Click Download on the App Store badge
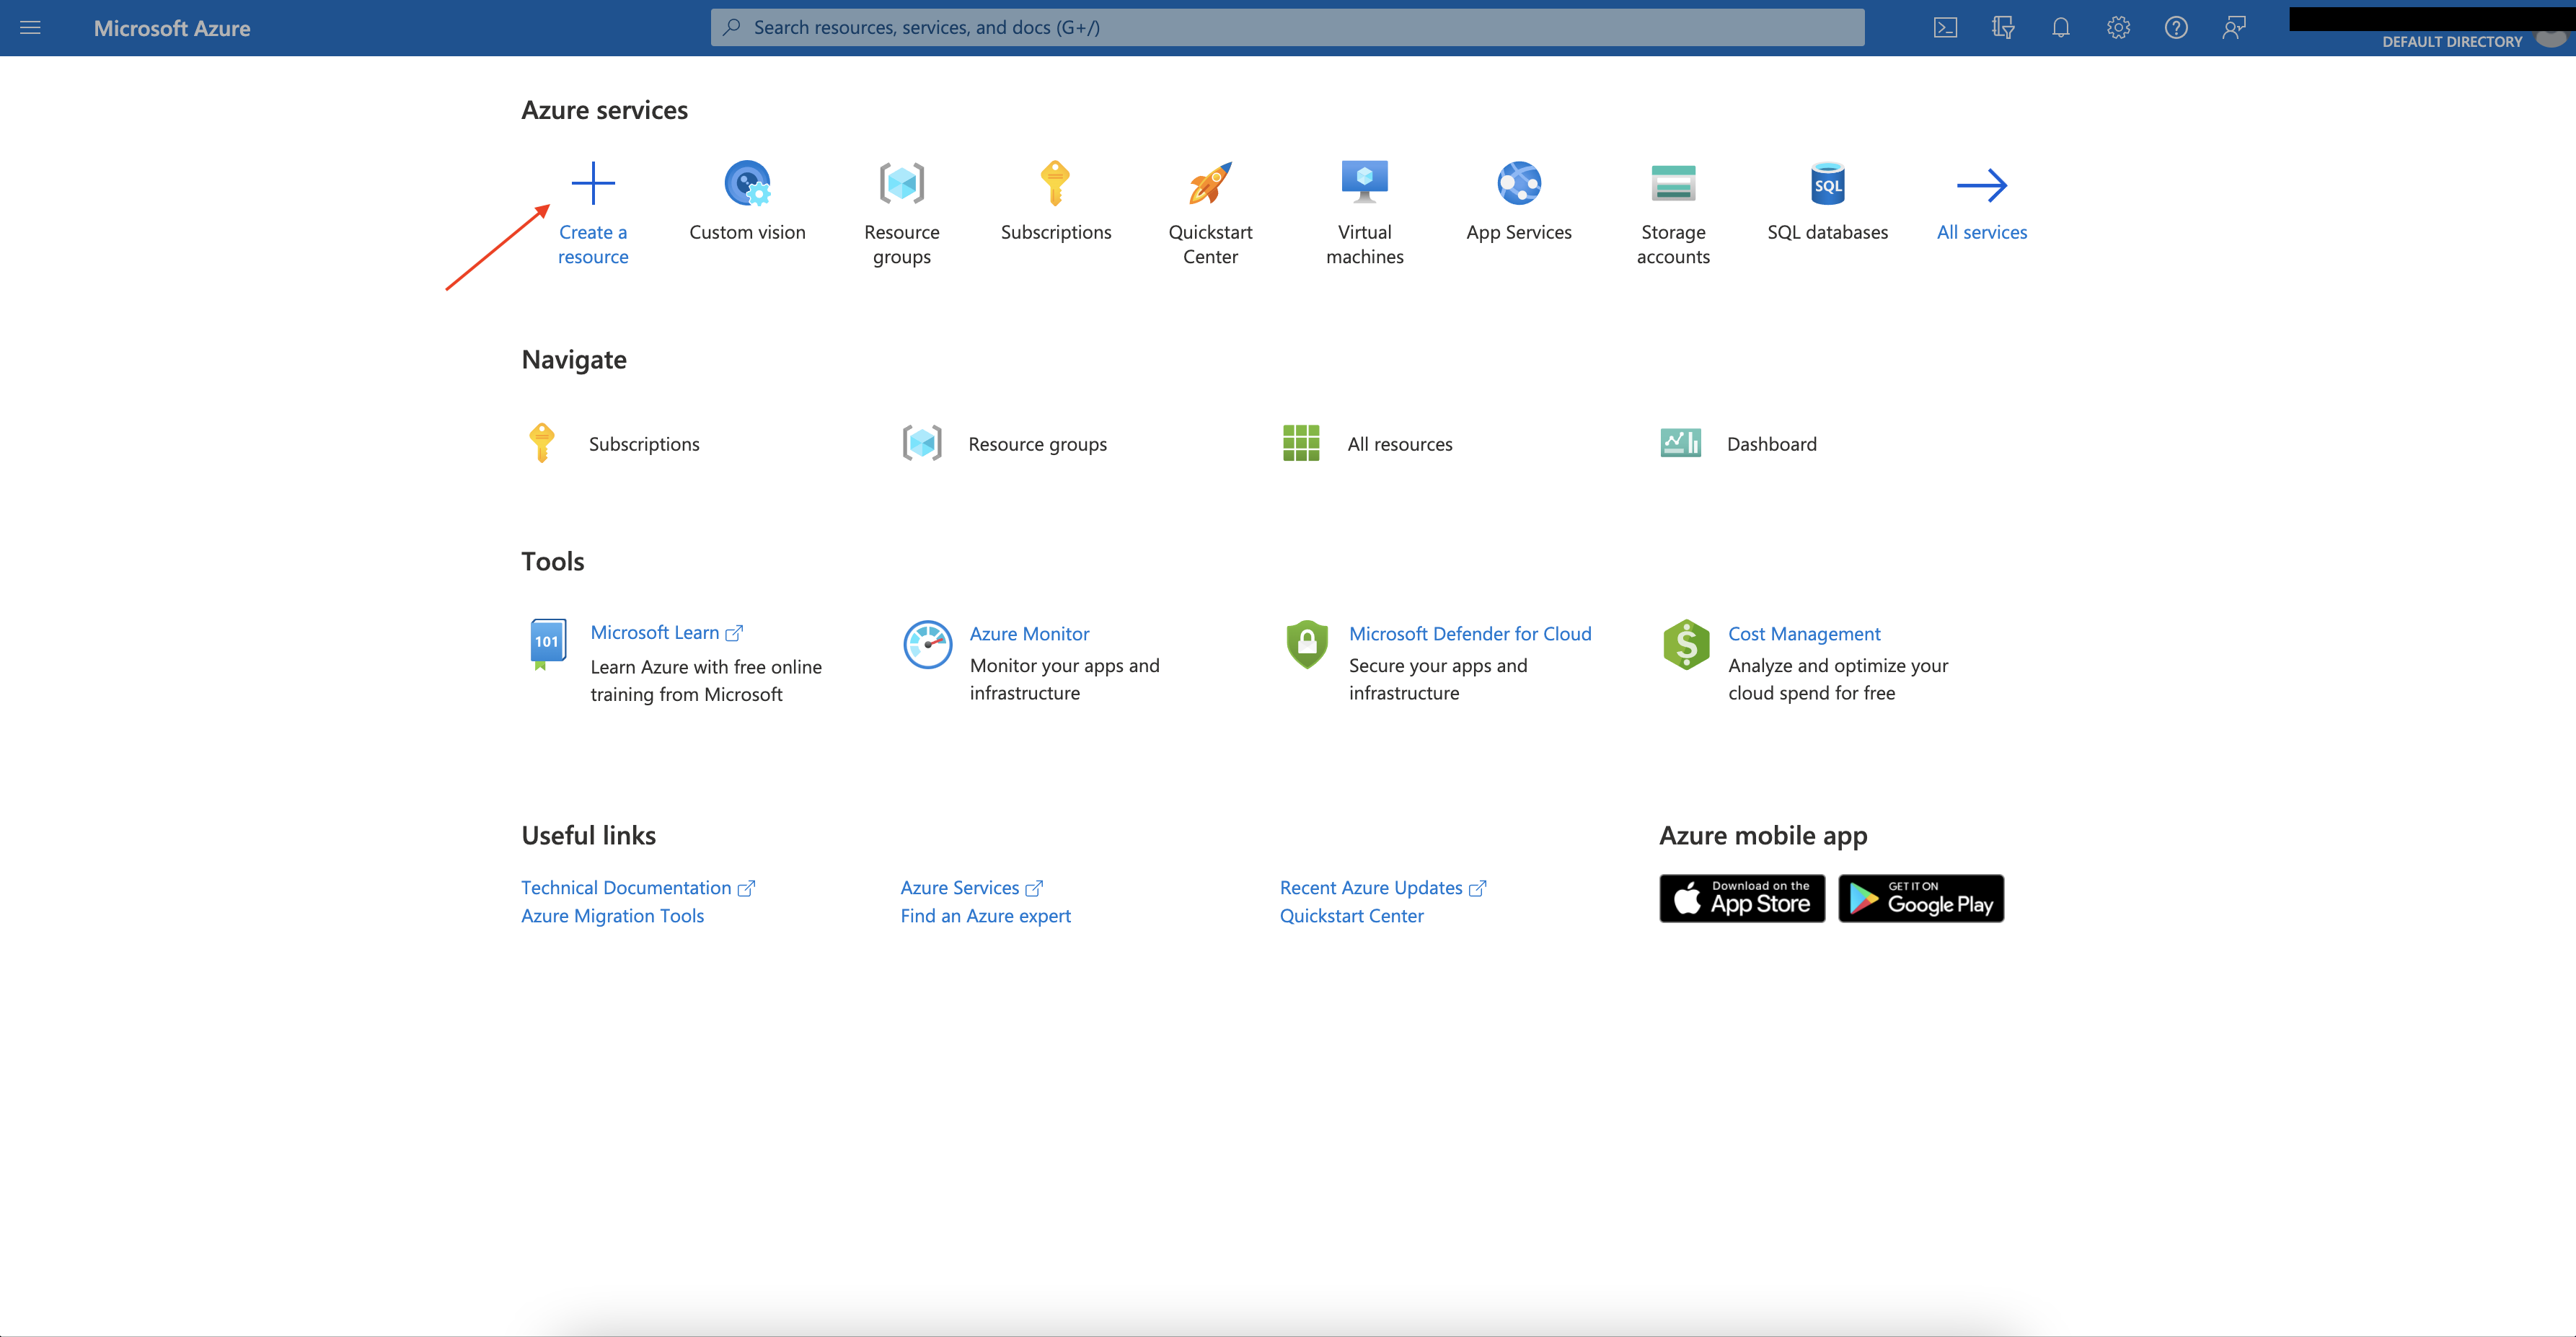Screen dimensions: 2576x1337 pyautogui.click(x=1742, y=898)
